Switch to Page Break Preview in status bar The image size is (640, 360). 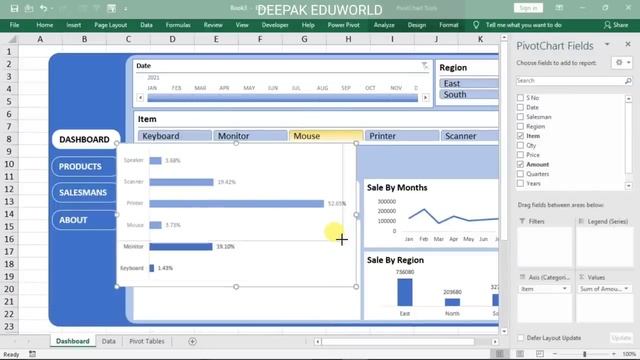pos(540,354)
